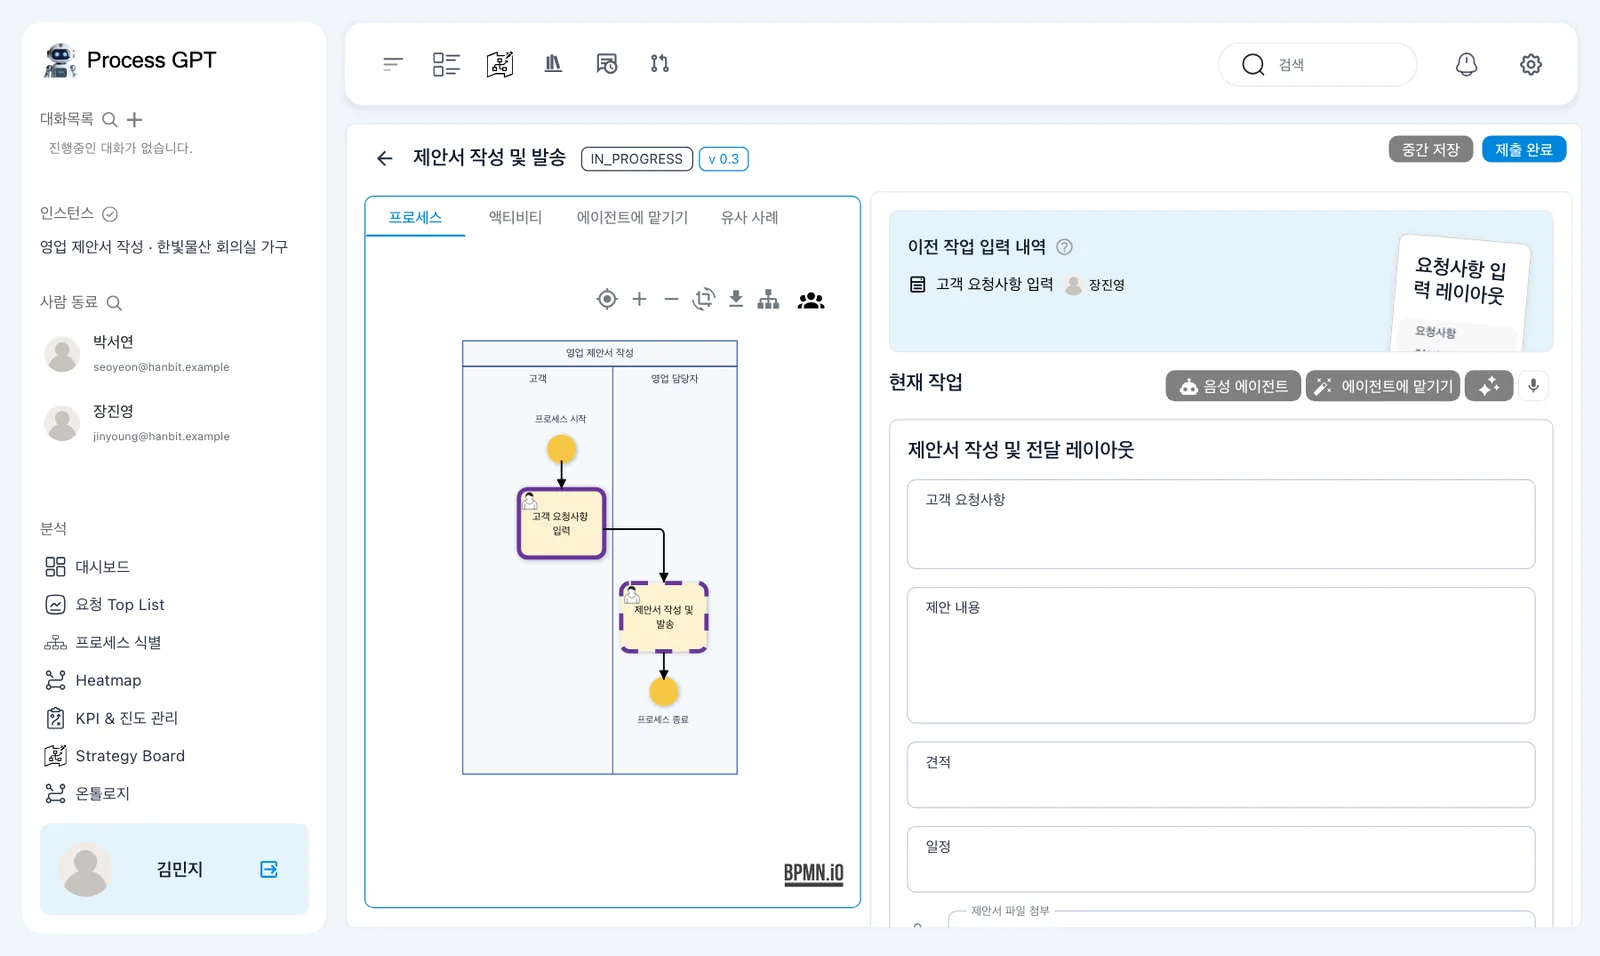1600x956 pixels.
Task: Click the 중간 저장 button
Action: coord(1431,149)
